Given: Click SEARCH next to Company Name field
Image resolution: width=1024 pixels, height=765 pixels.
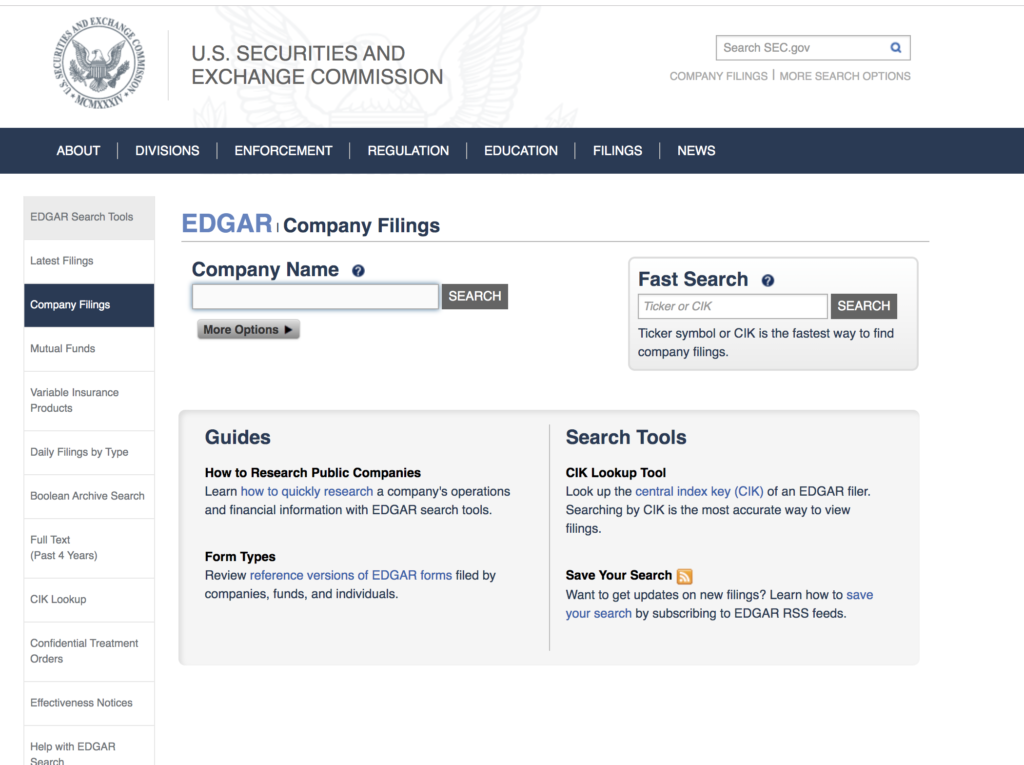Looking at the screenshot, I should (x=475, y=297).
